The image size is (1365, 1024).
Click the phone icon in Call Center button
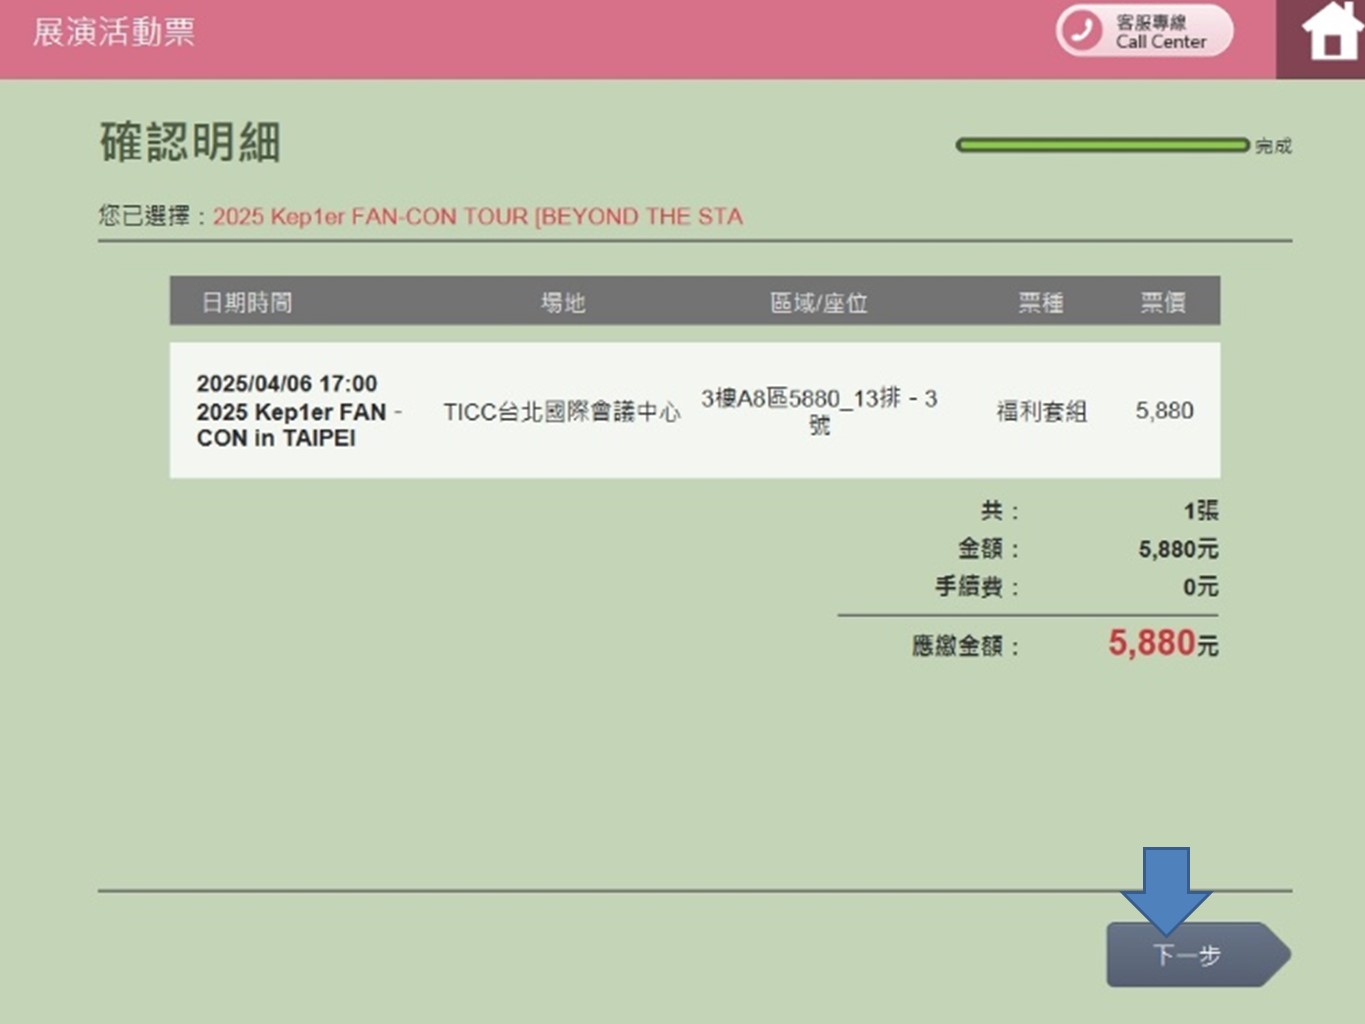[1082, 31]
